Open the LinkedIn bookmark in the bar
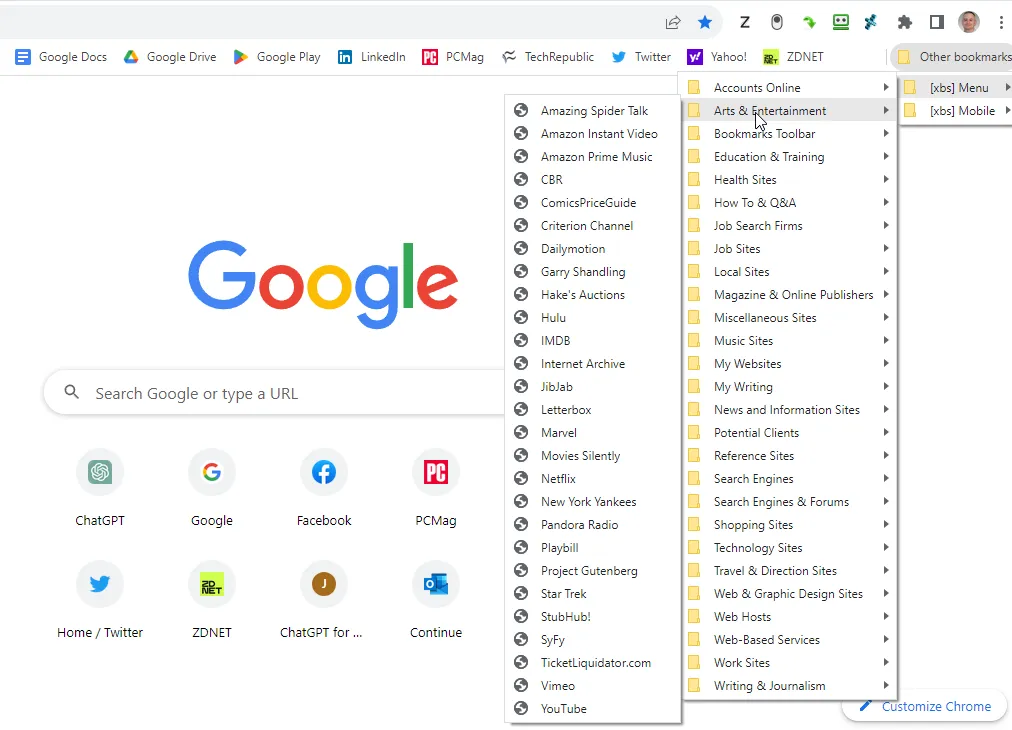 372,57
